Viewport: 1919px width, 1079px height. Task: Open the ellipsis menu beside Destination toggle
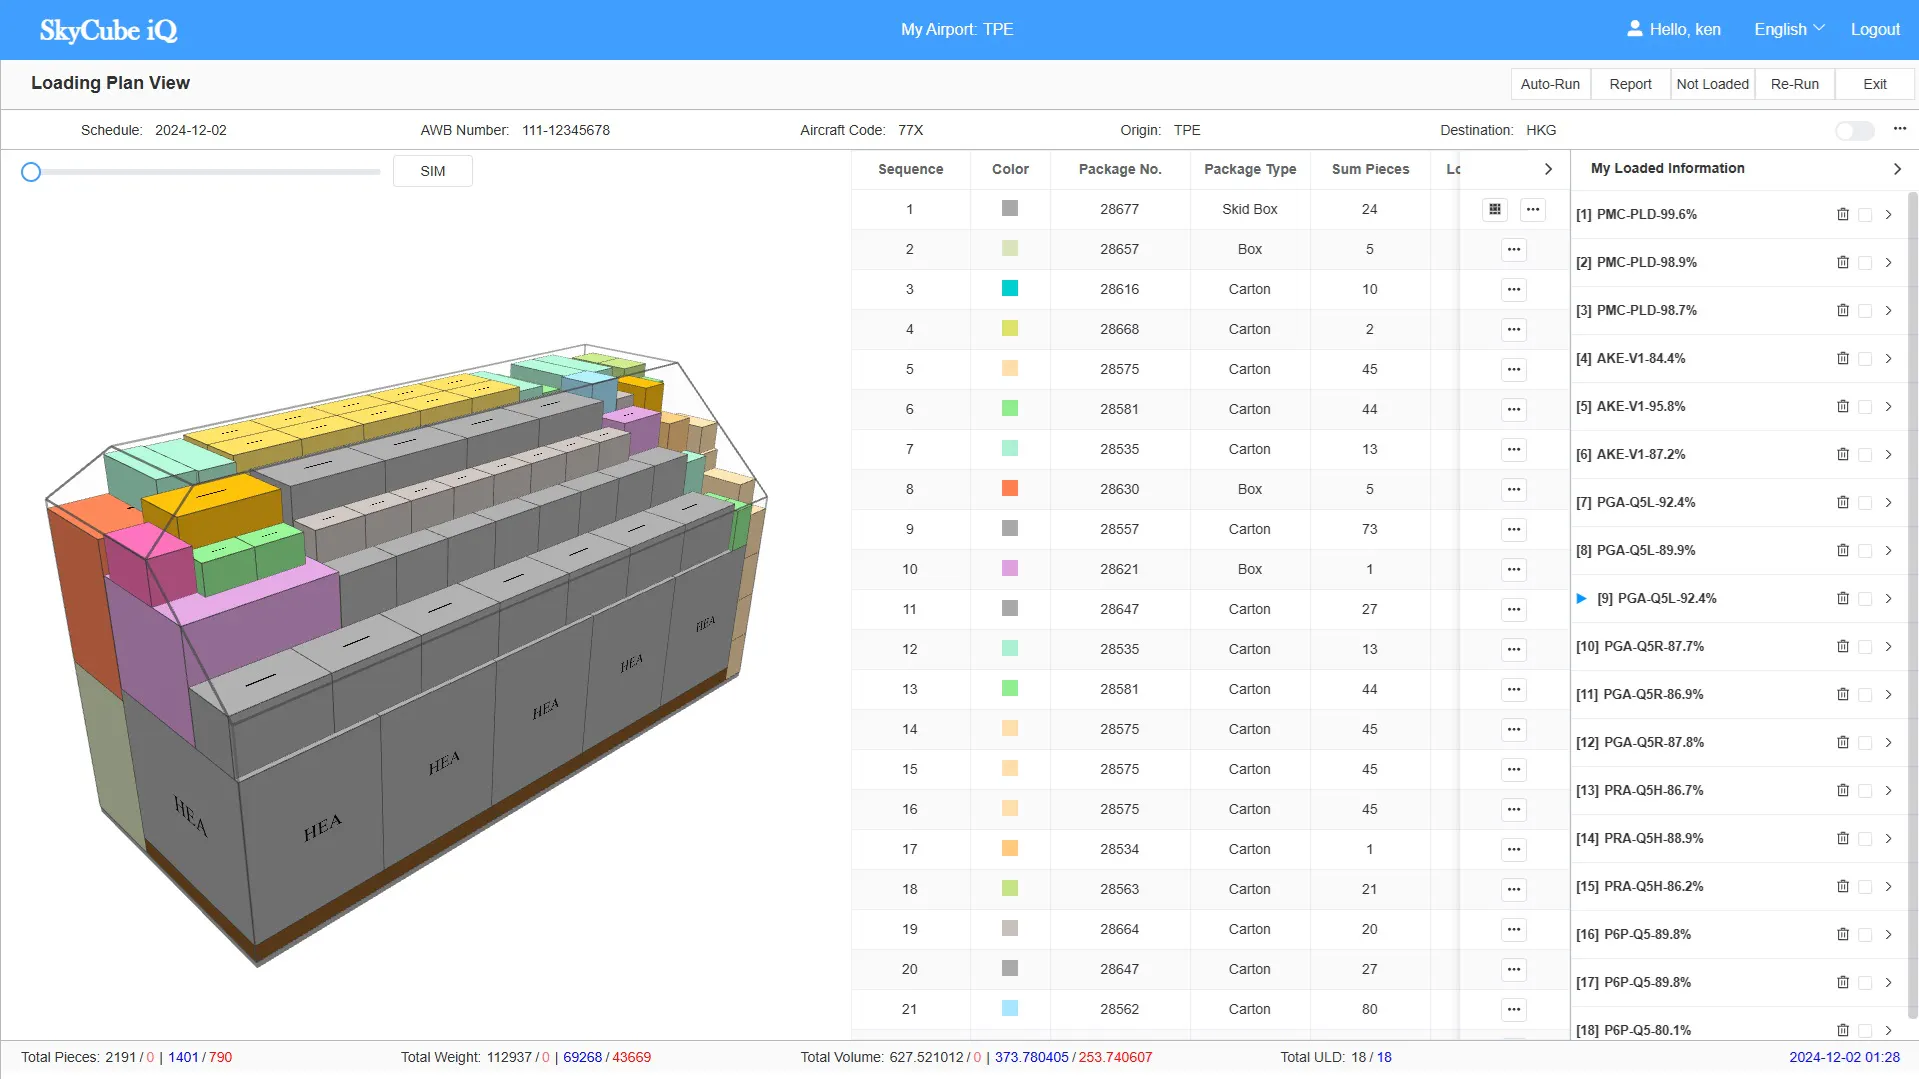[x=1900, y=129]
